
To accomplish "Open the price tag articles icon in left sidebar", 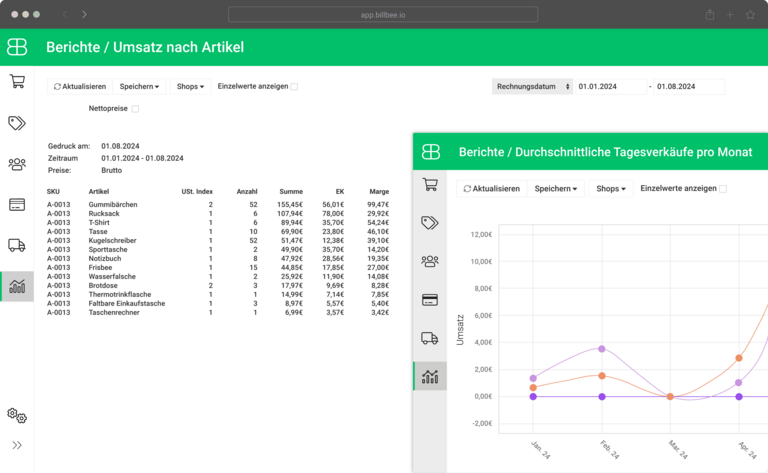I will tap(17, 123).
